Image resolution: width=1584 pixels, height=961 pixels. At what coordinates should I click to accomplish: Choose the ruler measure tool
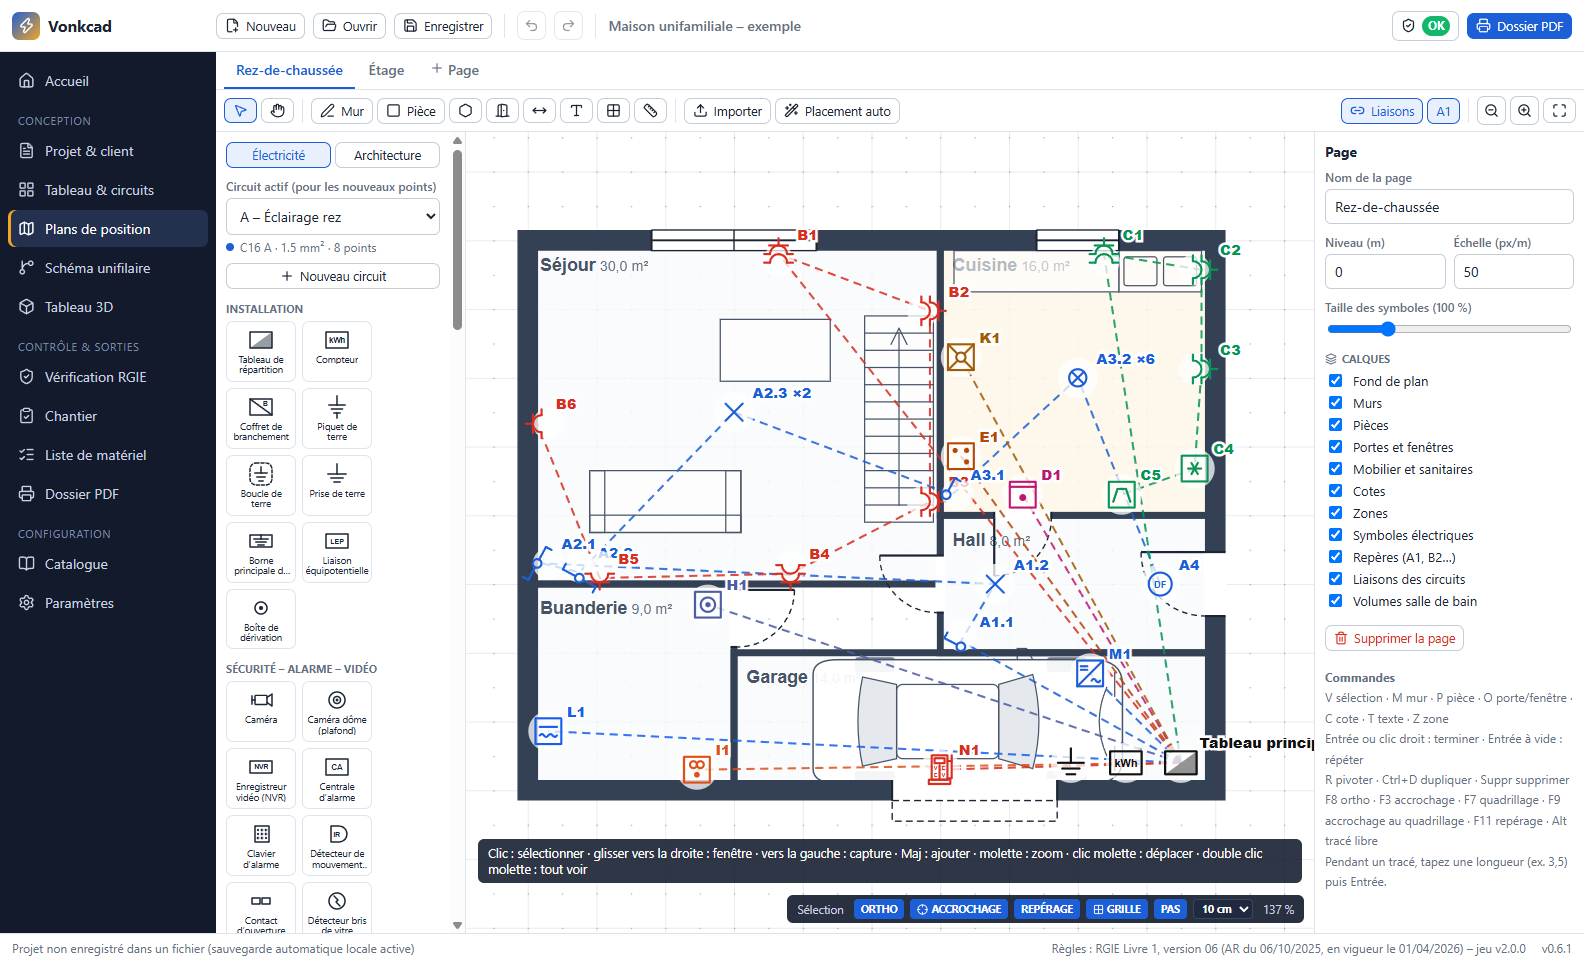[x=651, y=111]
